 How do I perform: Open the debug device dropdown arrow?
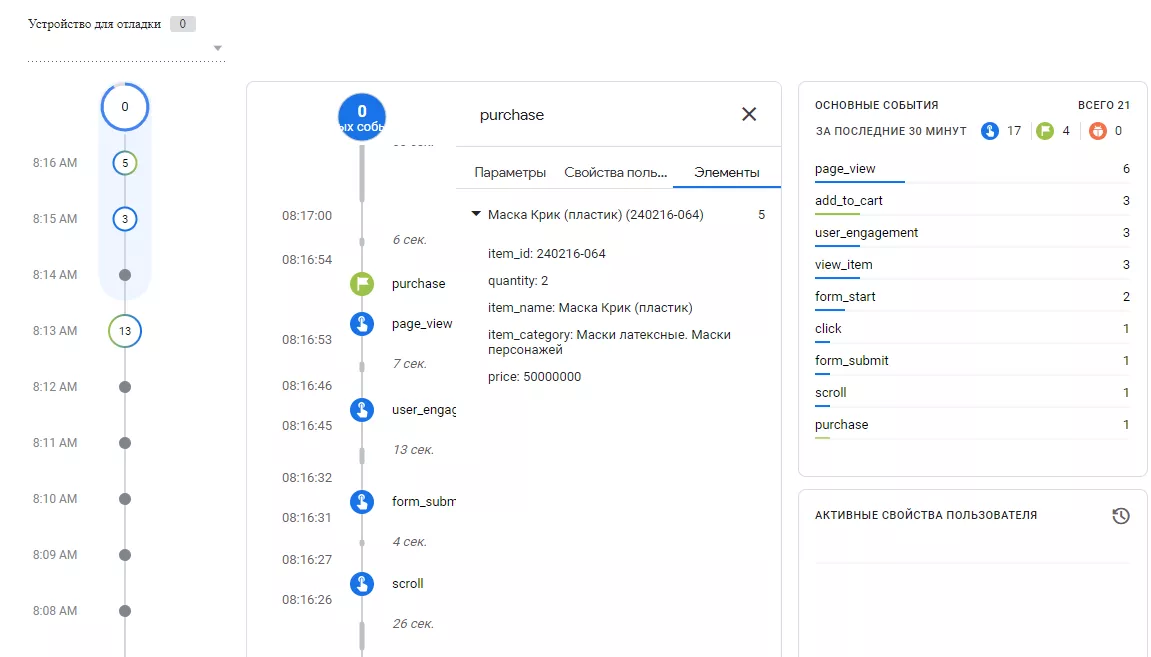click(217, 48)
